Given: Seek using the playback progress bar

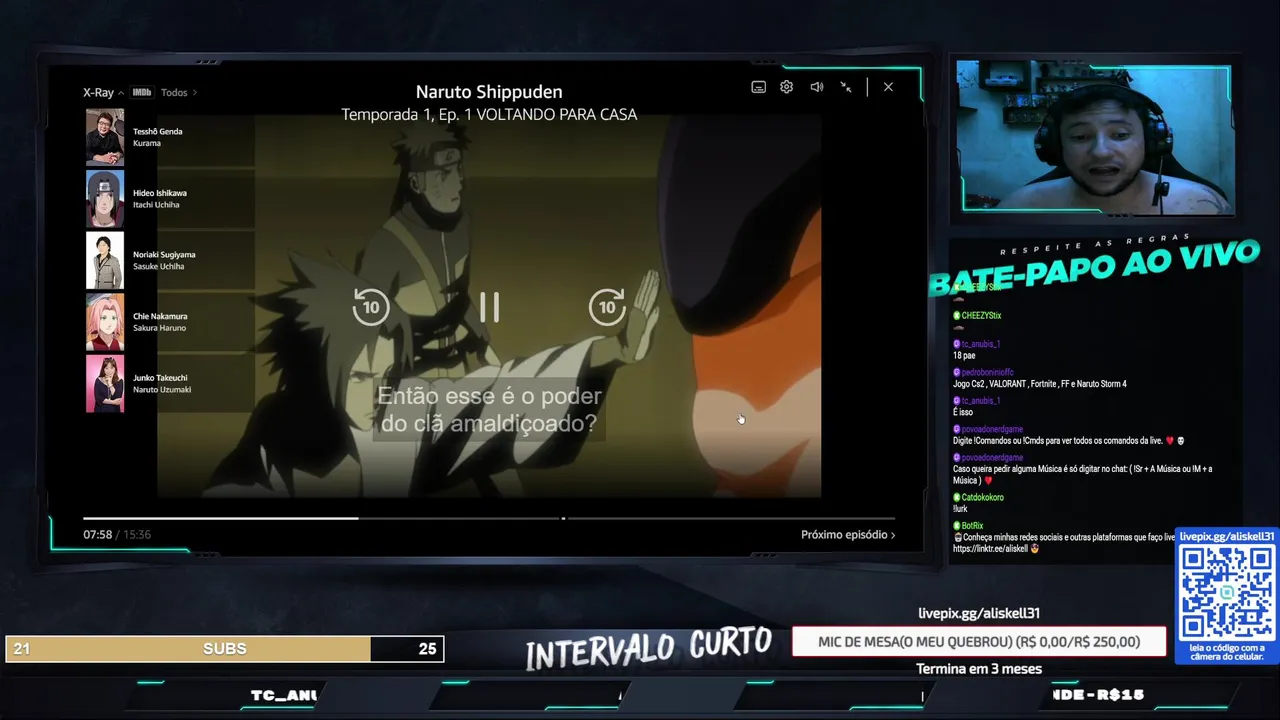Looking at the screenshot, I should (x=489, y=518).
